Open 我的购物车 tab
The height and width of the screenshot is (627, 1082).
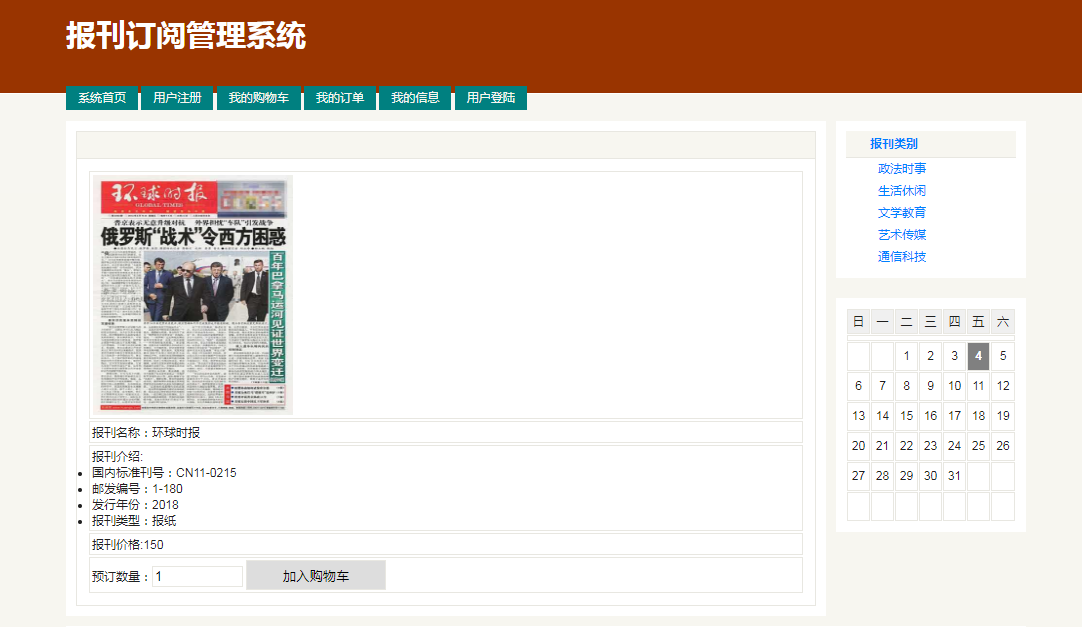click(x=259, y=98)
